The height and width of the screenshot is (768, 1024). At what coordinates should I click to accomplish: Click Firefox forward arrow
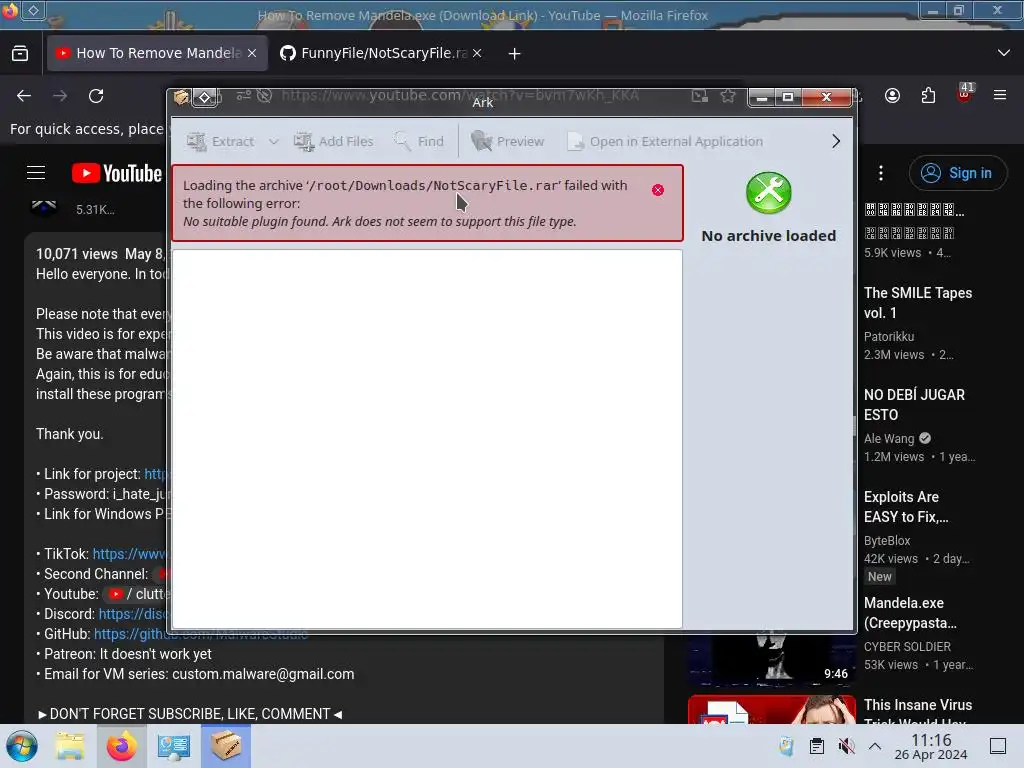[x=60, y=96]
